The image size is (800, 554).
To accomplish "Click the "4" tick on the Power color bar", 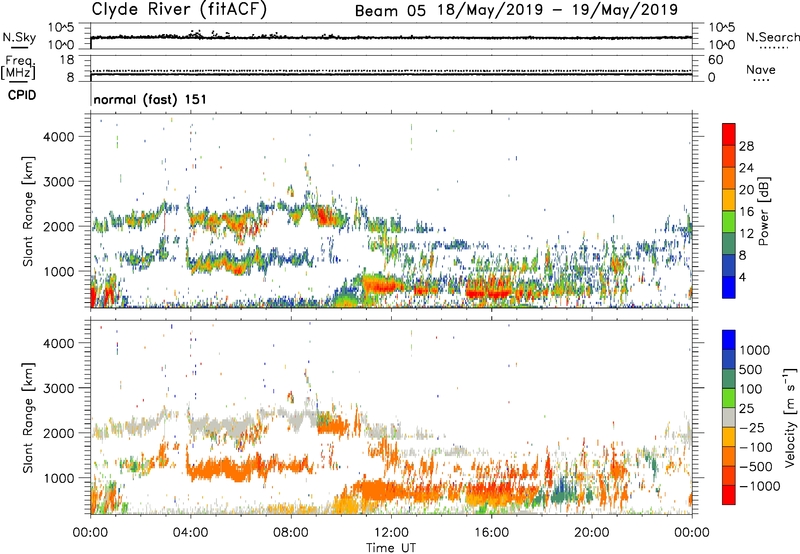I will pos(742,277).
